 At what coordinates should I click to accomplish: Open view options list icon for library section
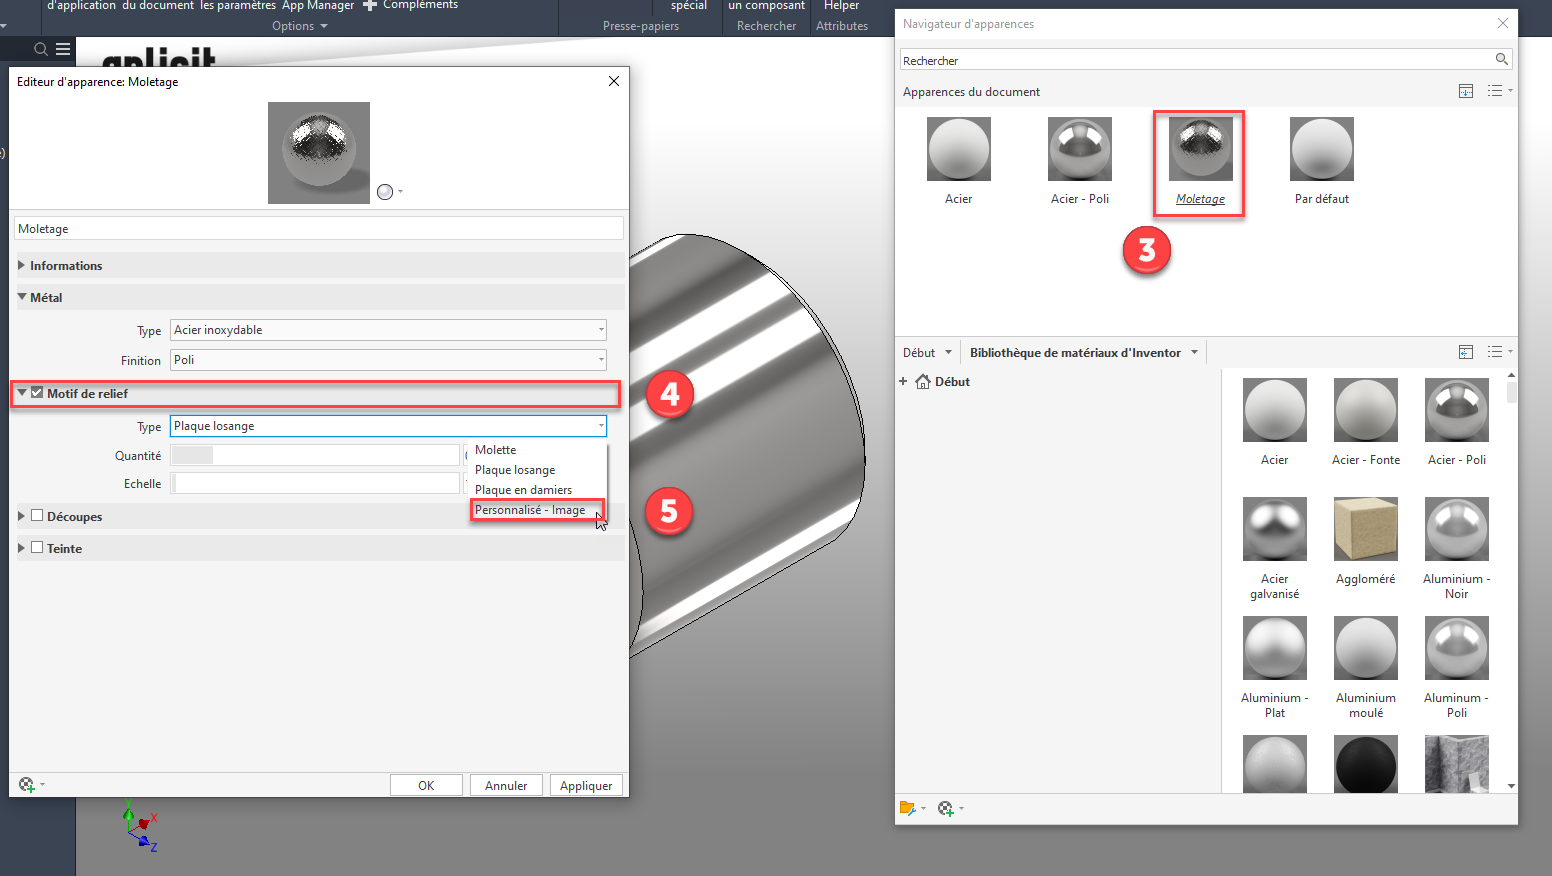[1495, 352]
